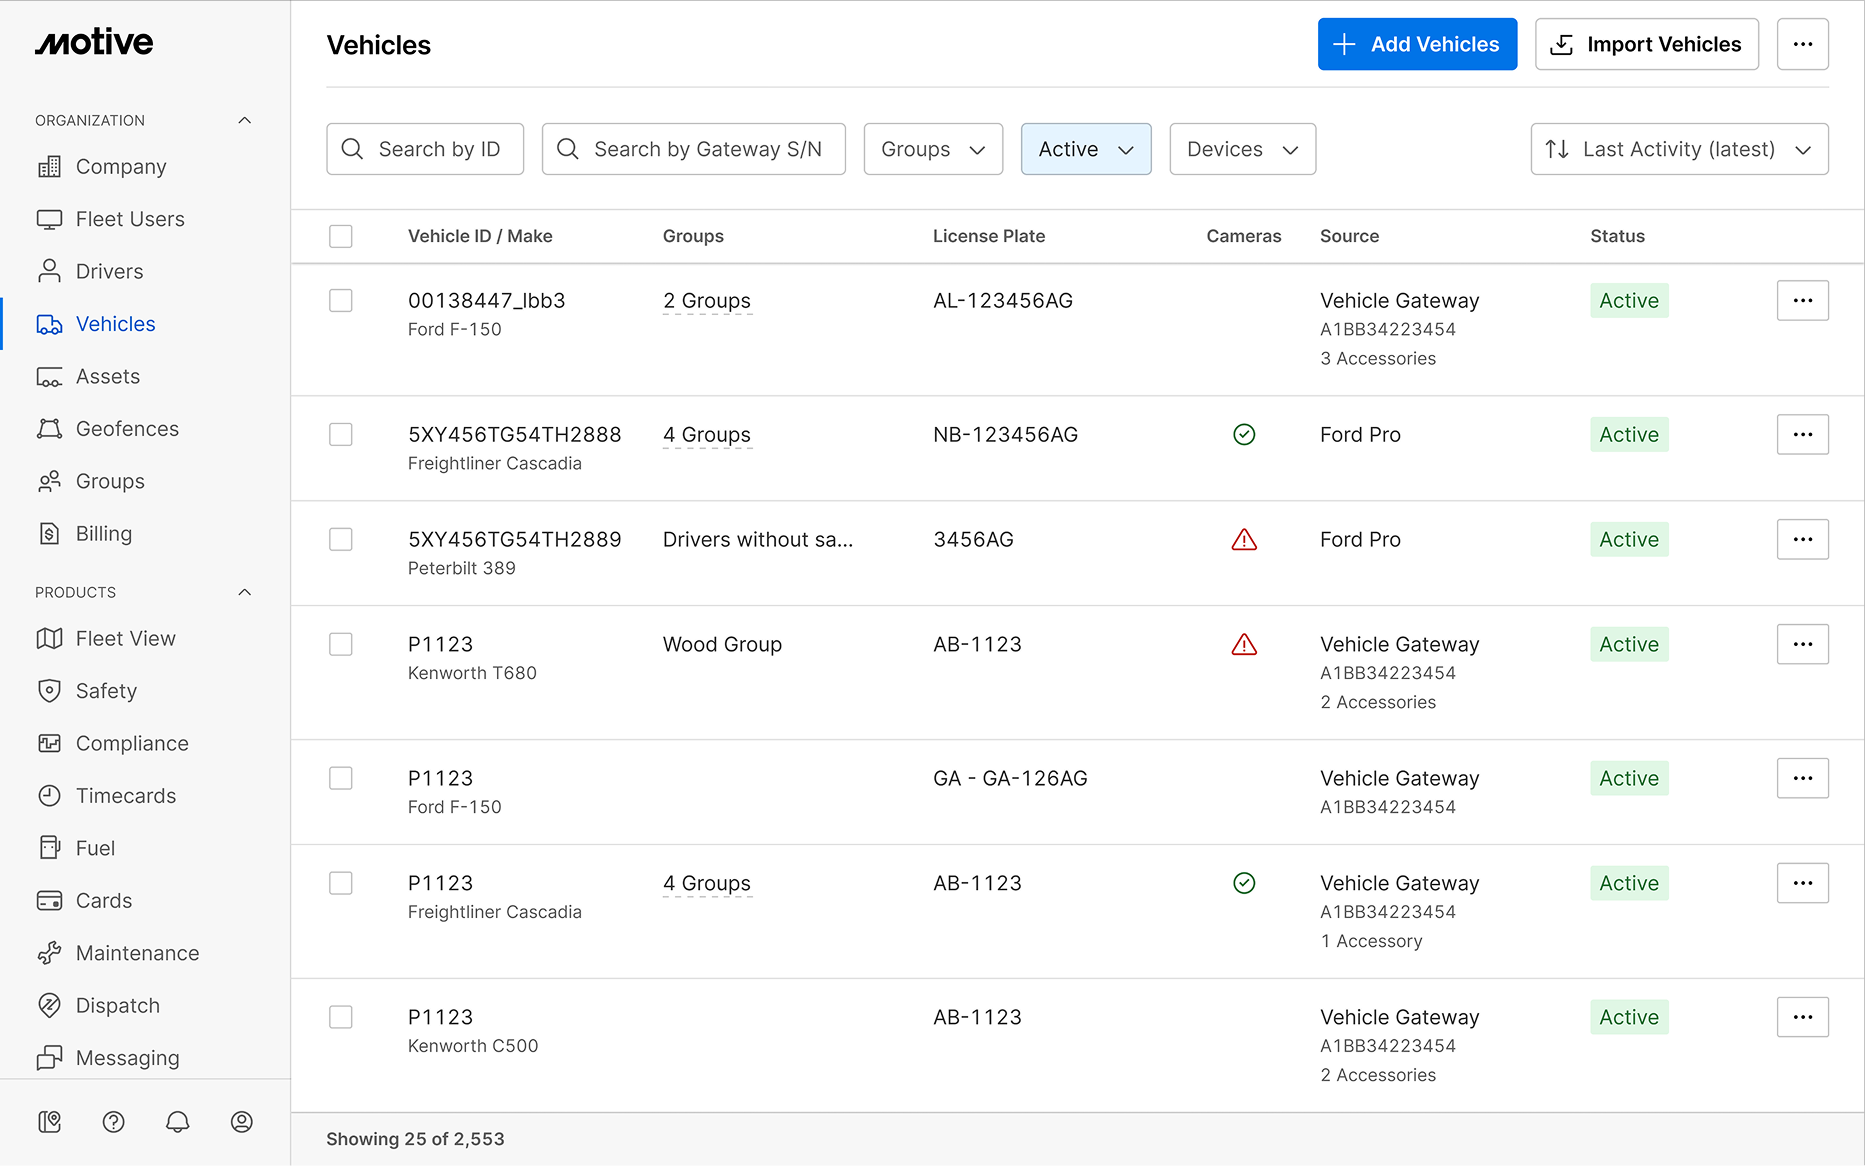Check the 5XY456TG54TH2888 row checkbox
Screen dimensions: 1865x1166
coord(341,434)
